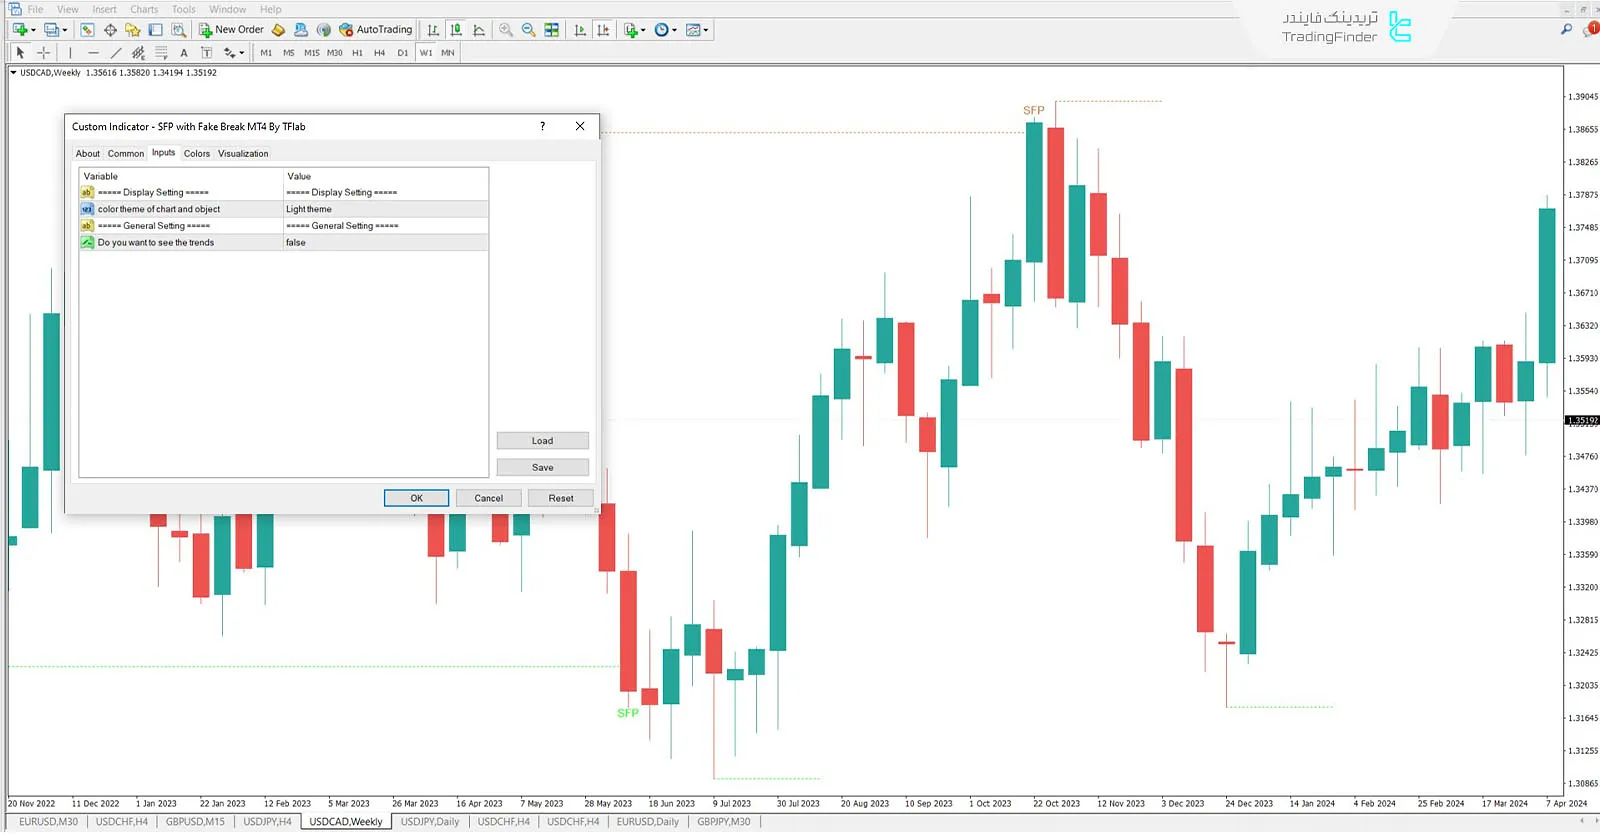Select the 'Light theme' value cell

386,209
